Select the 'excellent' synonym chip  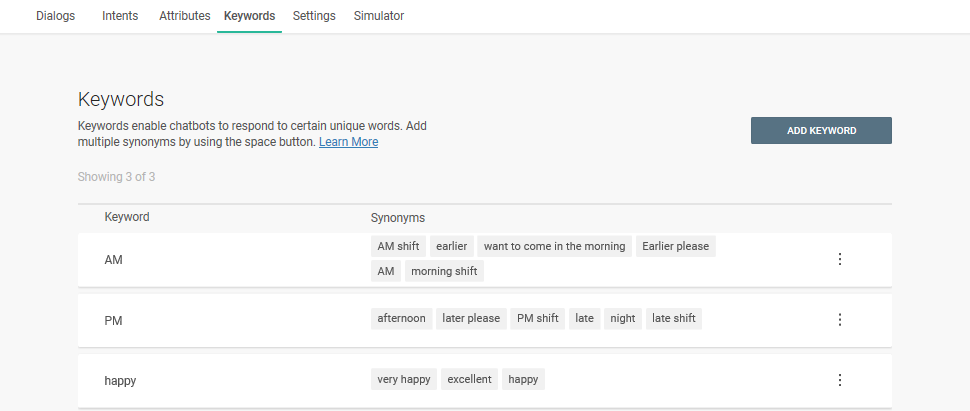[469, 379]
